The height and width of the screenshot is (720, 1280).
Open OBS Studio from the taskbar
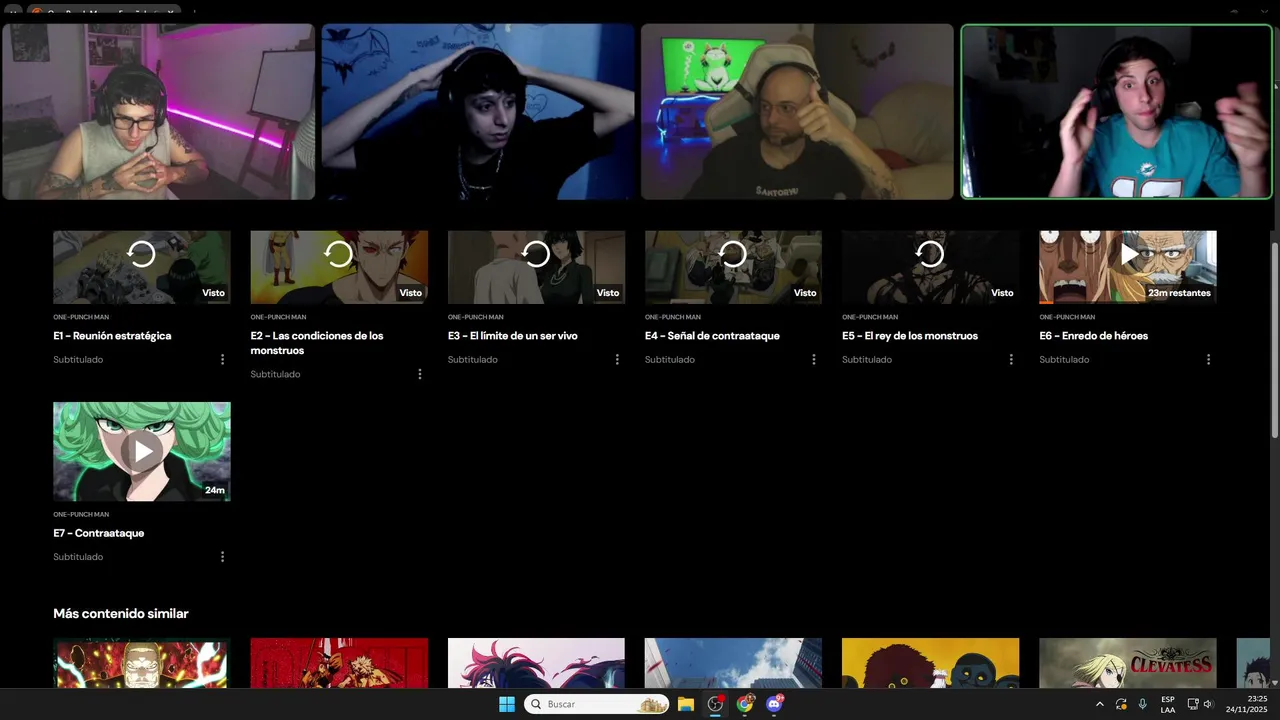715,704
